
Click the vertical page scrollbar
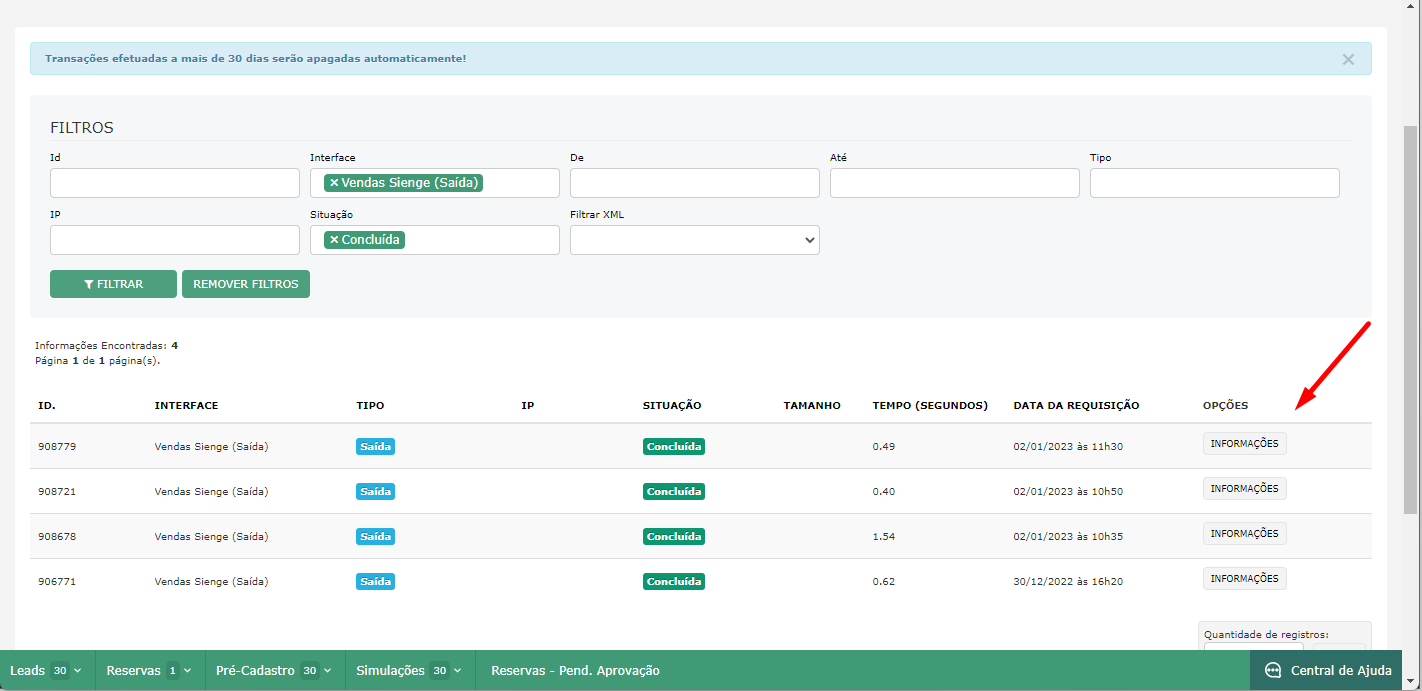(x=1411, y=320)
